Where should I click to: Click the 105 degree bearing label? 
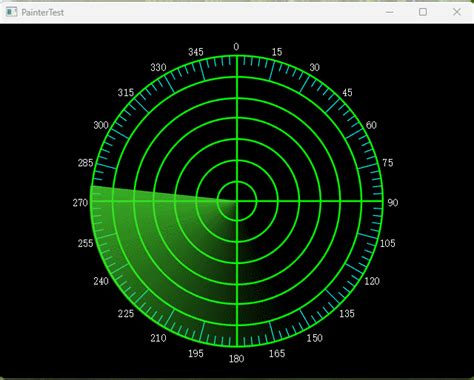pyautogui.click(x=387, y=243)
